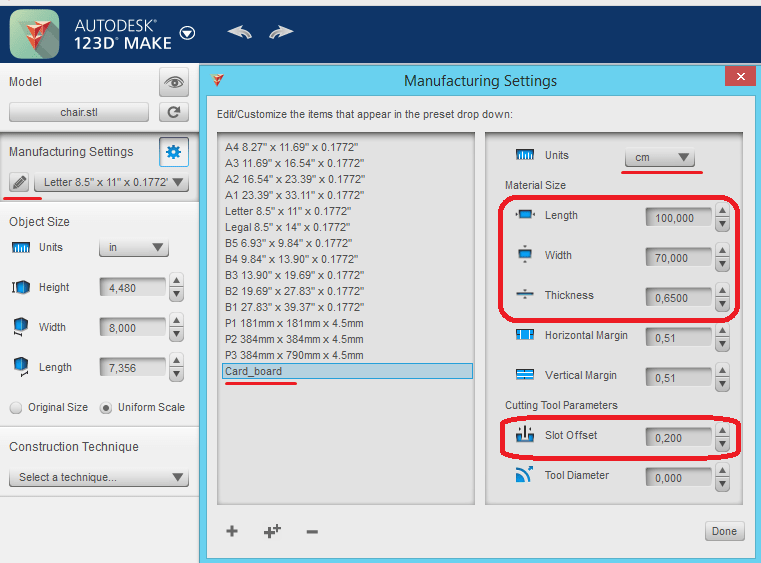Click the Material Width field 70,000
The image size is (761, 563).
click(x=678, y=258)
